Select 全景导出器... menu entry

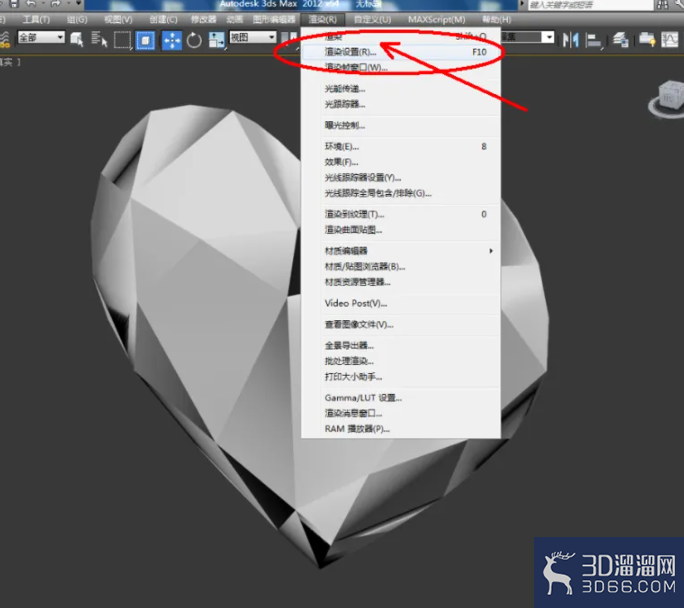coord(400,345)
